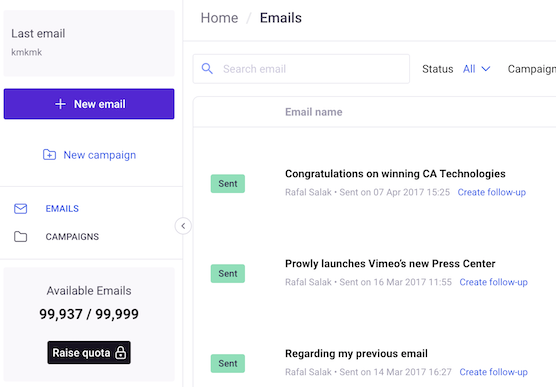Screen dimensions: 556x387
Task: Open the EMAILS menu item
Action: click(62, 209)
